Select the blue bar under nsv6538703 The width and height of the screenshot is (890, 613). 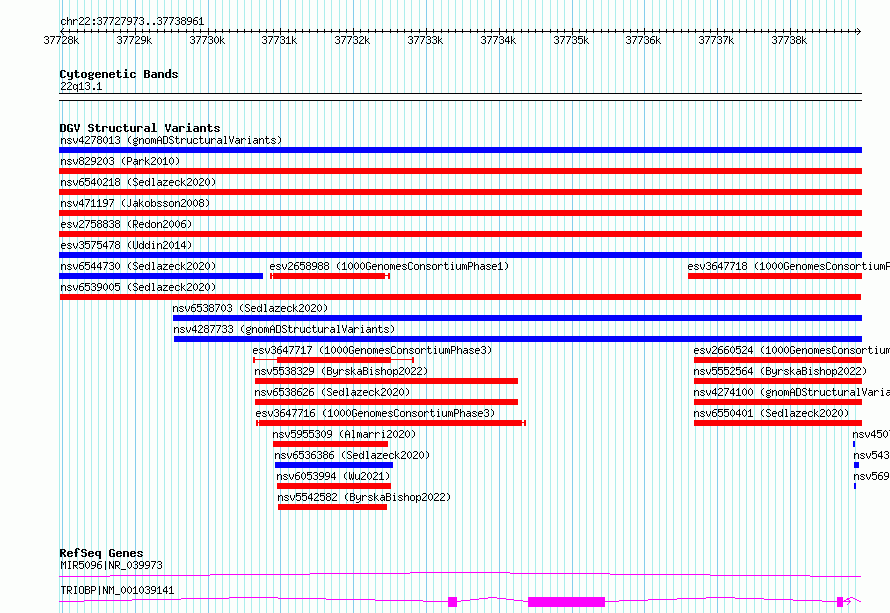point(517,318)
